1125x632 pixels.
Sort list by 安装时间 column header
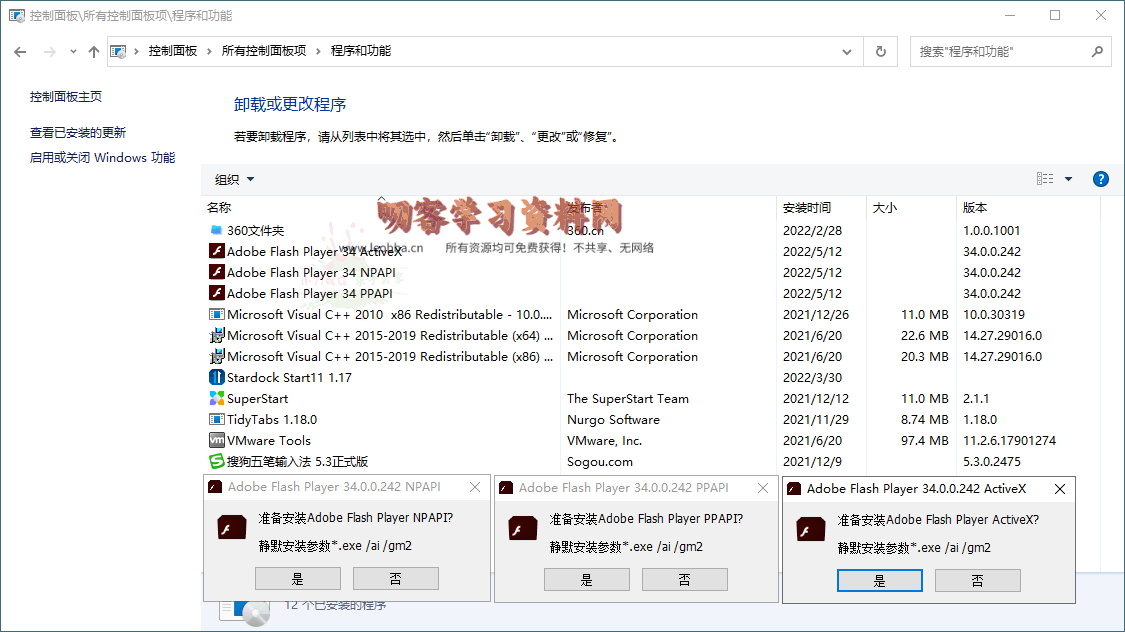click(807, 208)
